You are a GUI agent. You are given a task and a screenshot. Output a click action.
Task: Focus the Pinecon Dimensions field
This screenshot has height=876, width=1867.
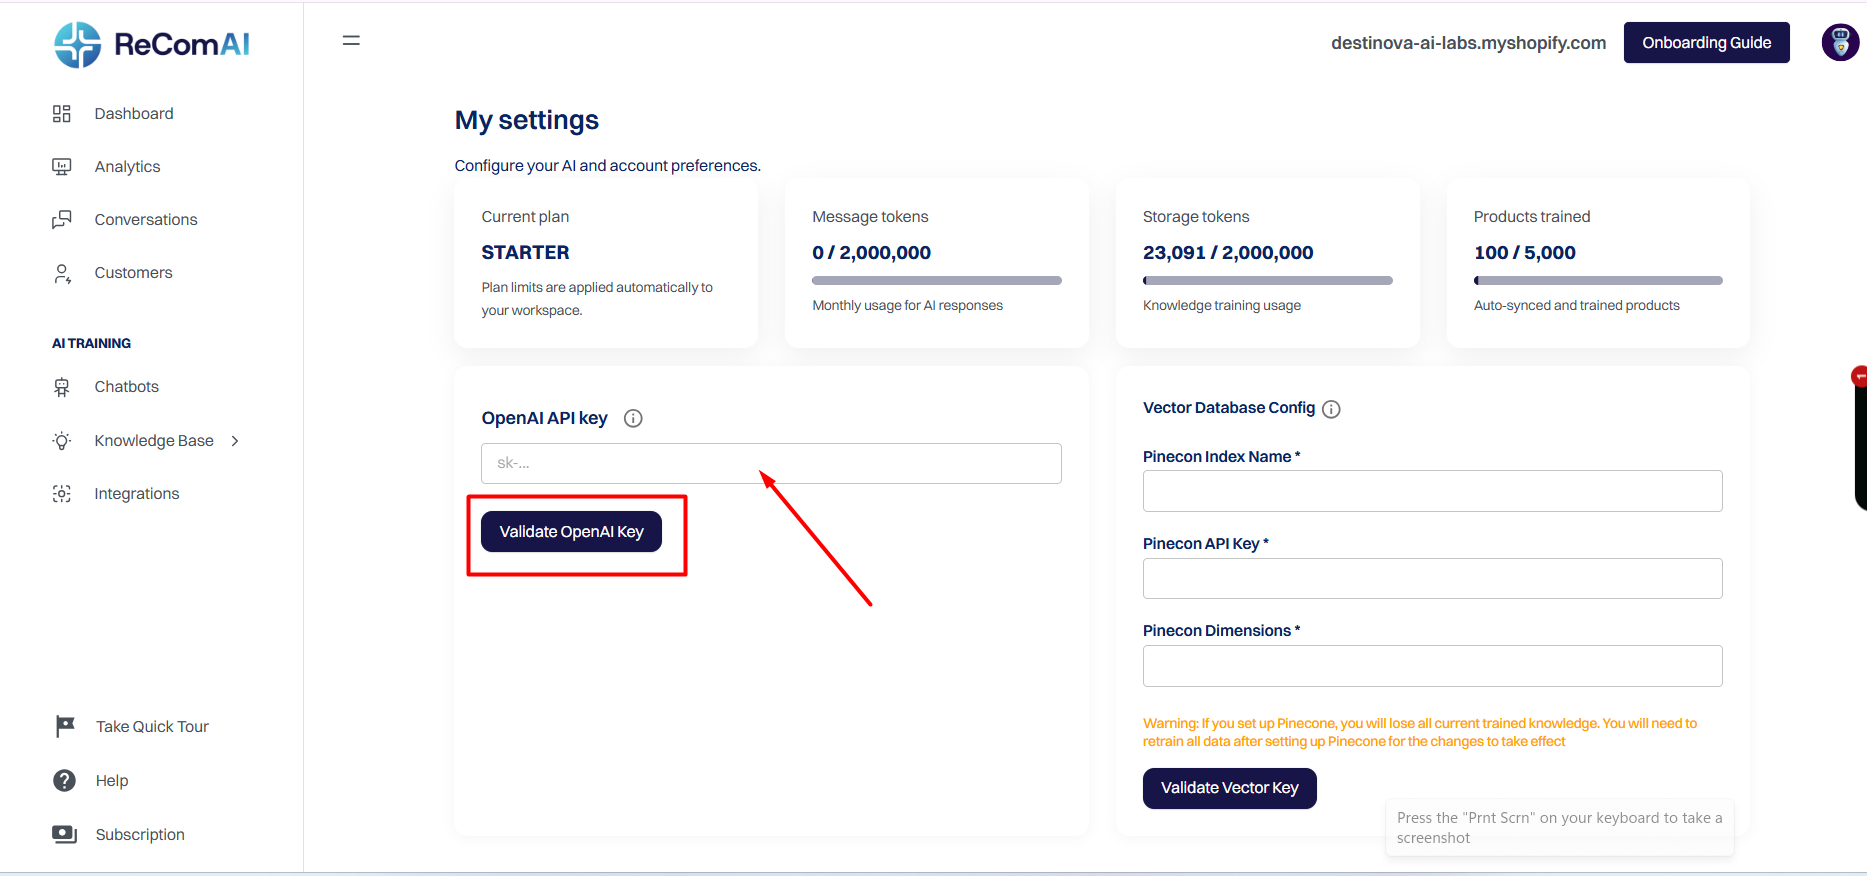point(1432,666)
